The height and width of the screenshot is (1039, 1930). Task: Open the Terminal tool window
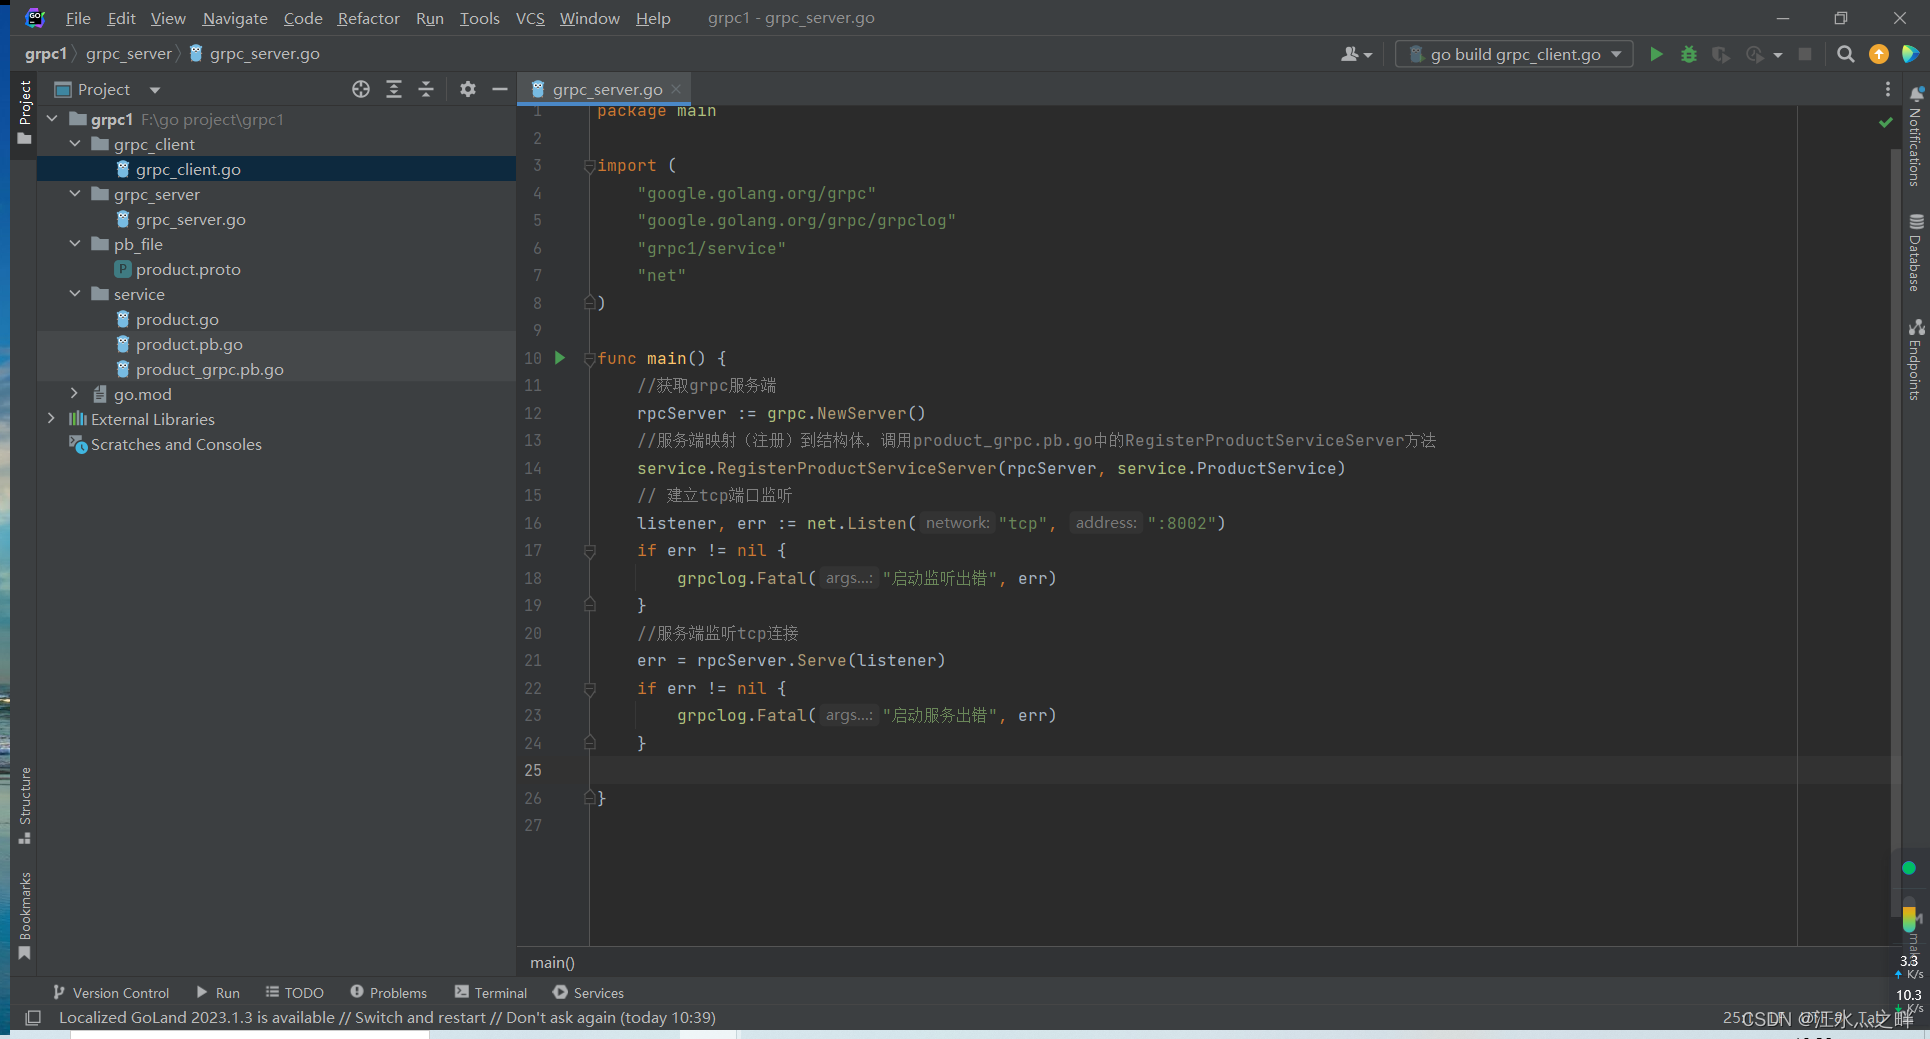point(491,992)
